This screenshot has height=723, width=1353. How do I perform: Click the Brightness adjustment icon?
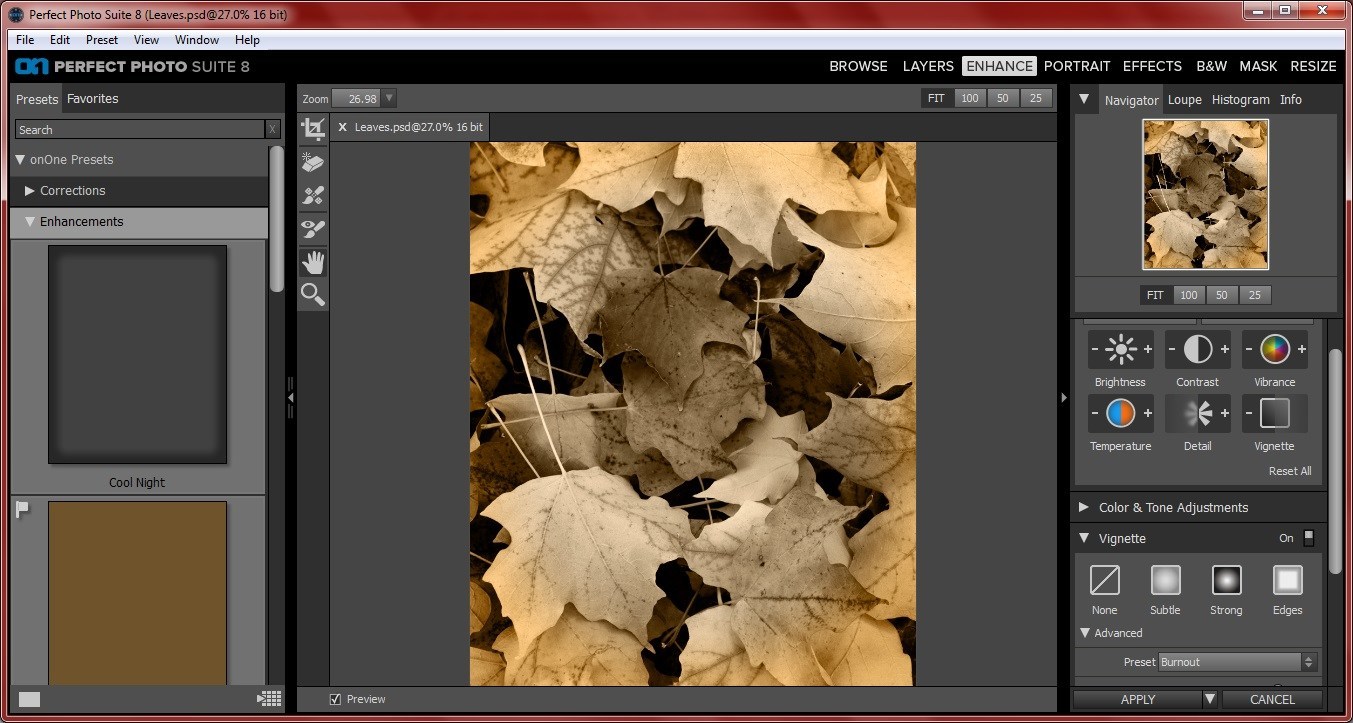click(x=1120, y=350)
